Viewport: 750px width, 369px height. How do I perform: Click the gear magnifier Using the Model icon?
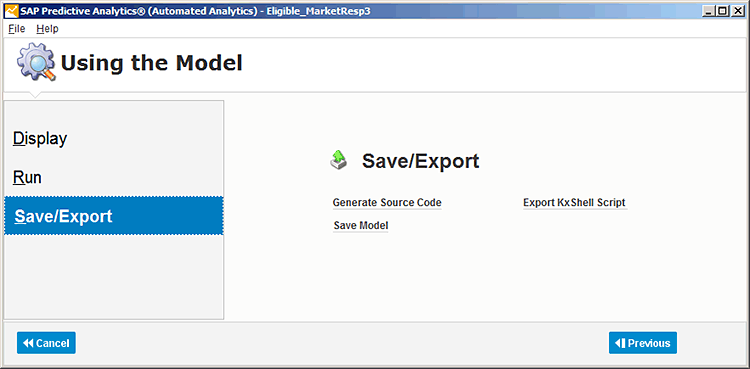point(36,62)
